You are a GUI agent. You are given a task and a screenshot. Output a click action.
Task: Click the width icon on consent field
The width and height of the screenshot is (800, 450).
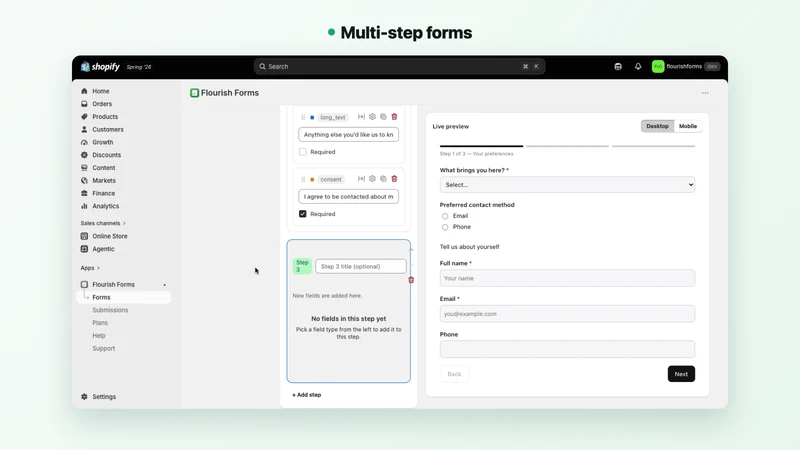coord(361,179)
